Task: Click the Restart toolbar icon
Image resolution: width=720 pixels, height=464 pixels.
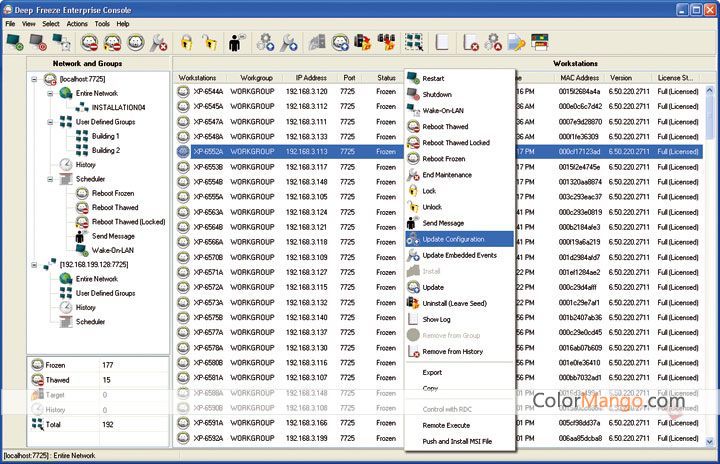Action: point(15,43)
